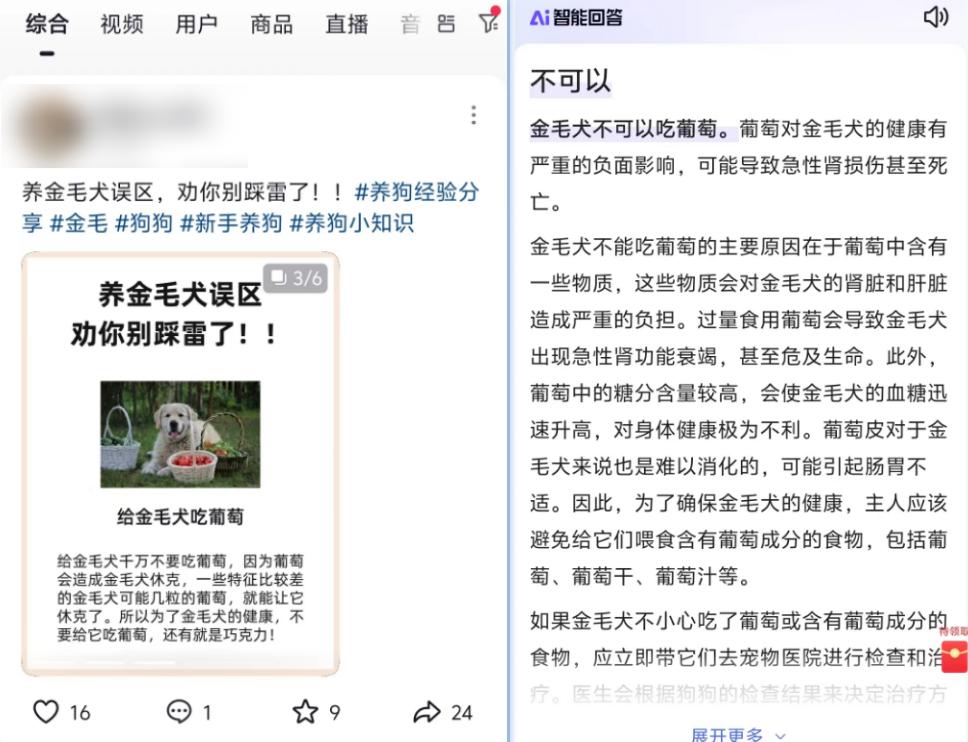968x742 pixels.
Task: Tap the red envelope reward icon
Action: pos(954,656)
